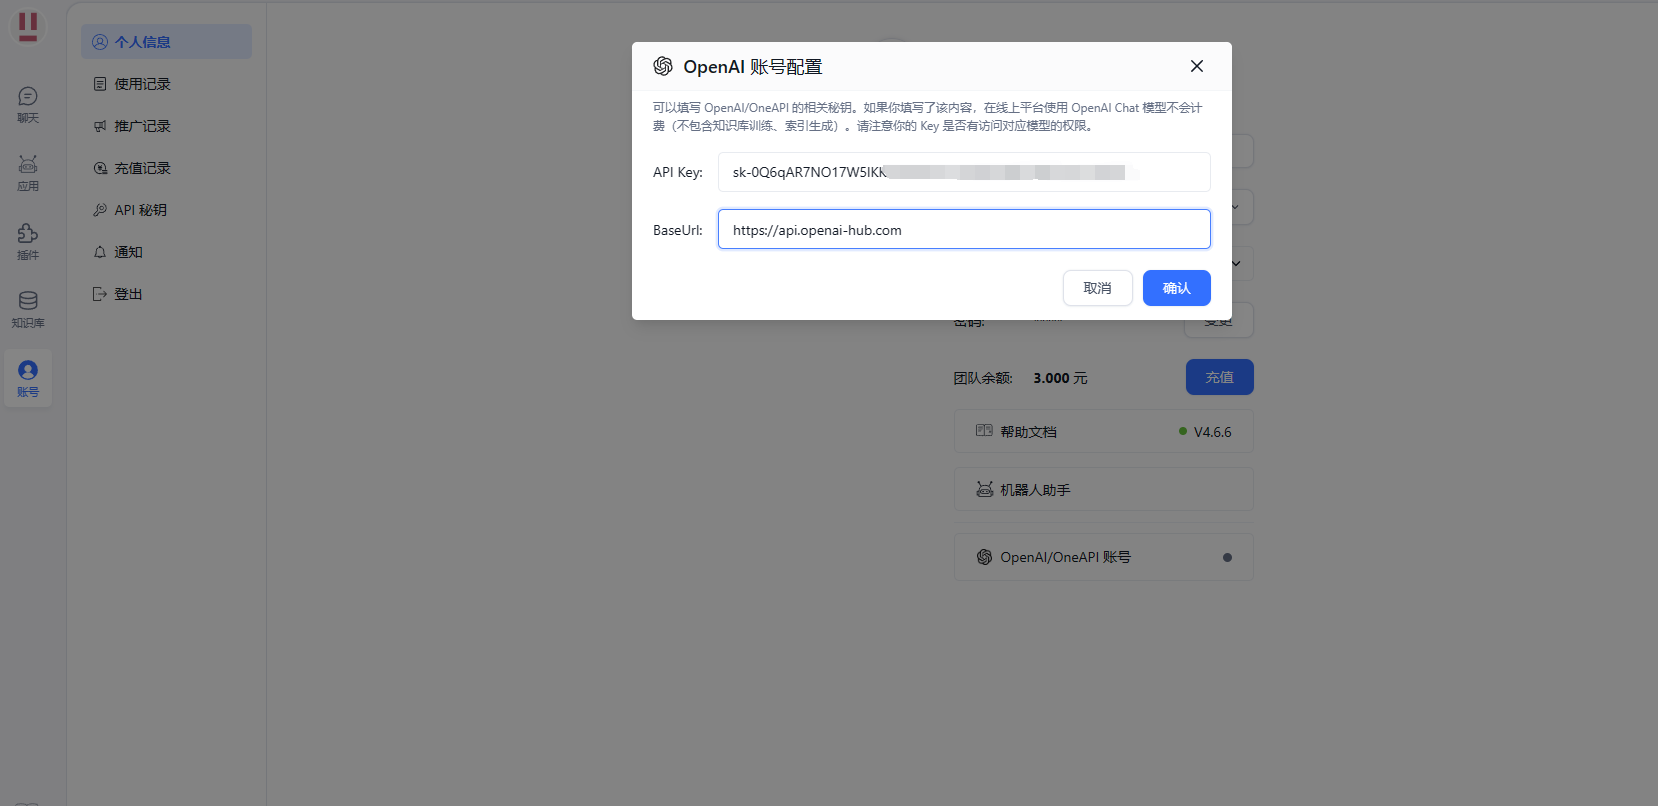Select the 账号 account section
Viewport: 1658px width, 806px height.
(x=28, y=379)
